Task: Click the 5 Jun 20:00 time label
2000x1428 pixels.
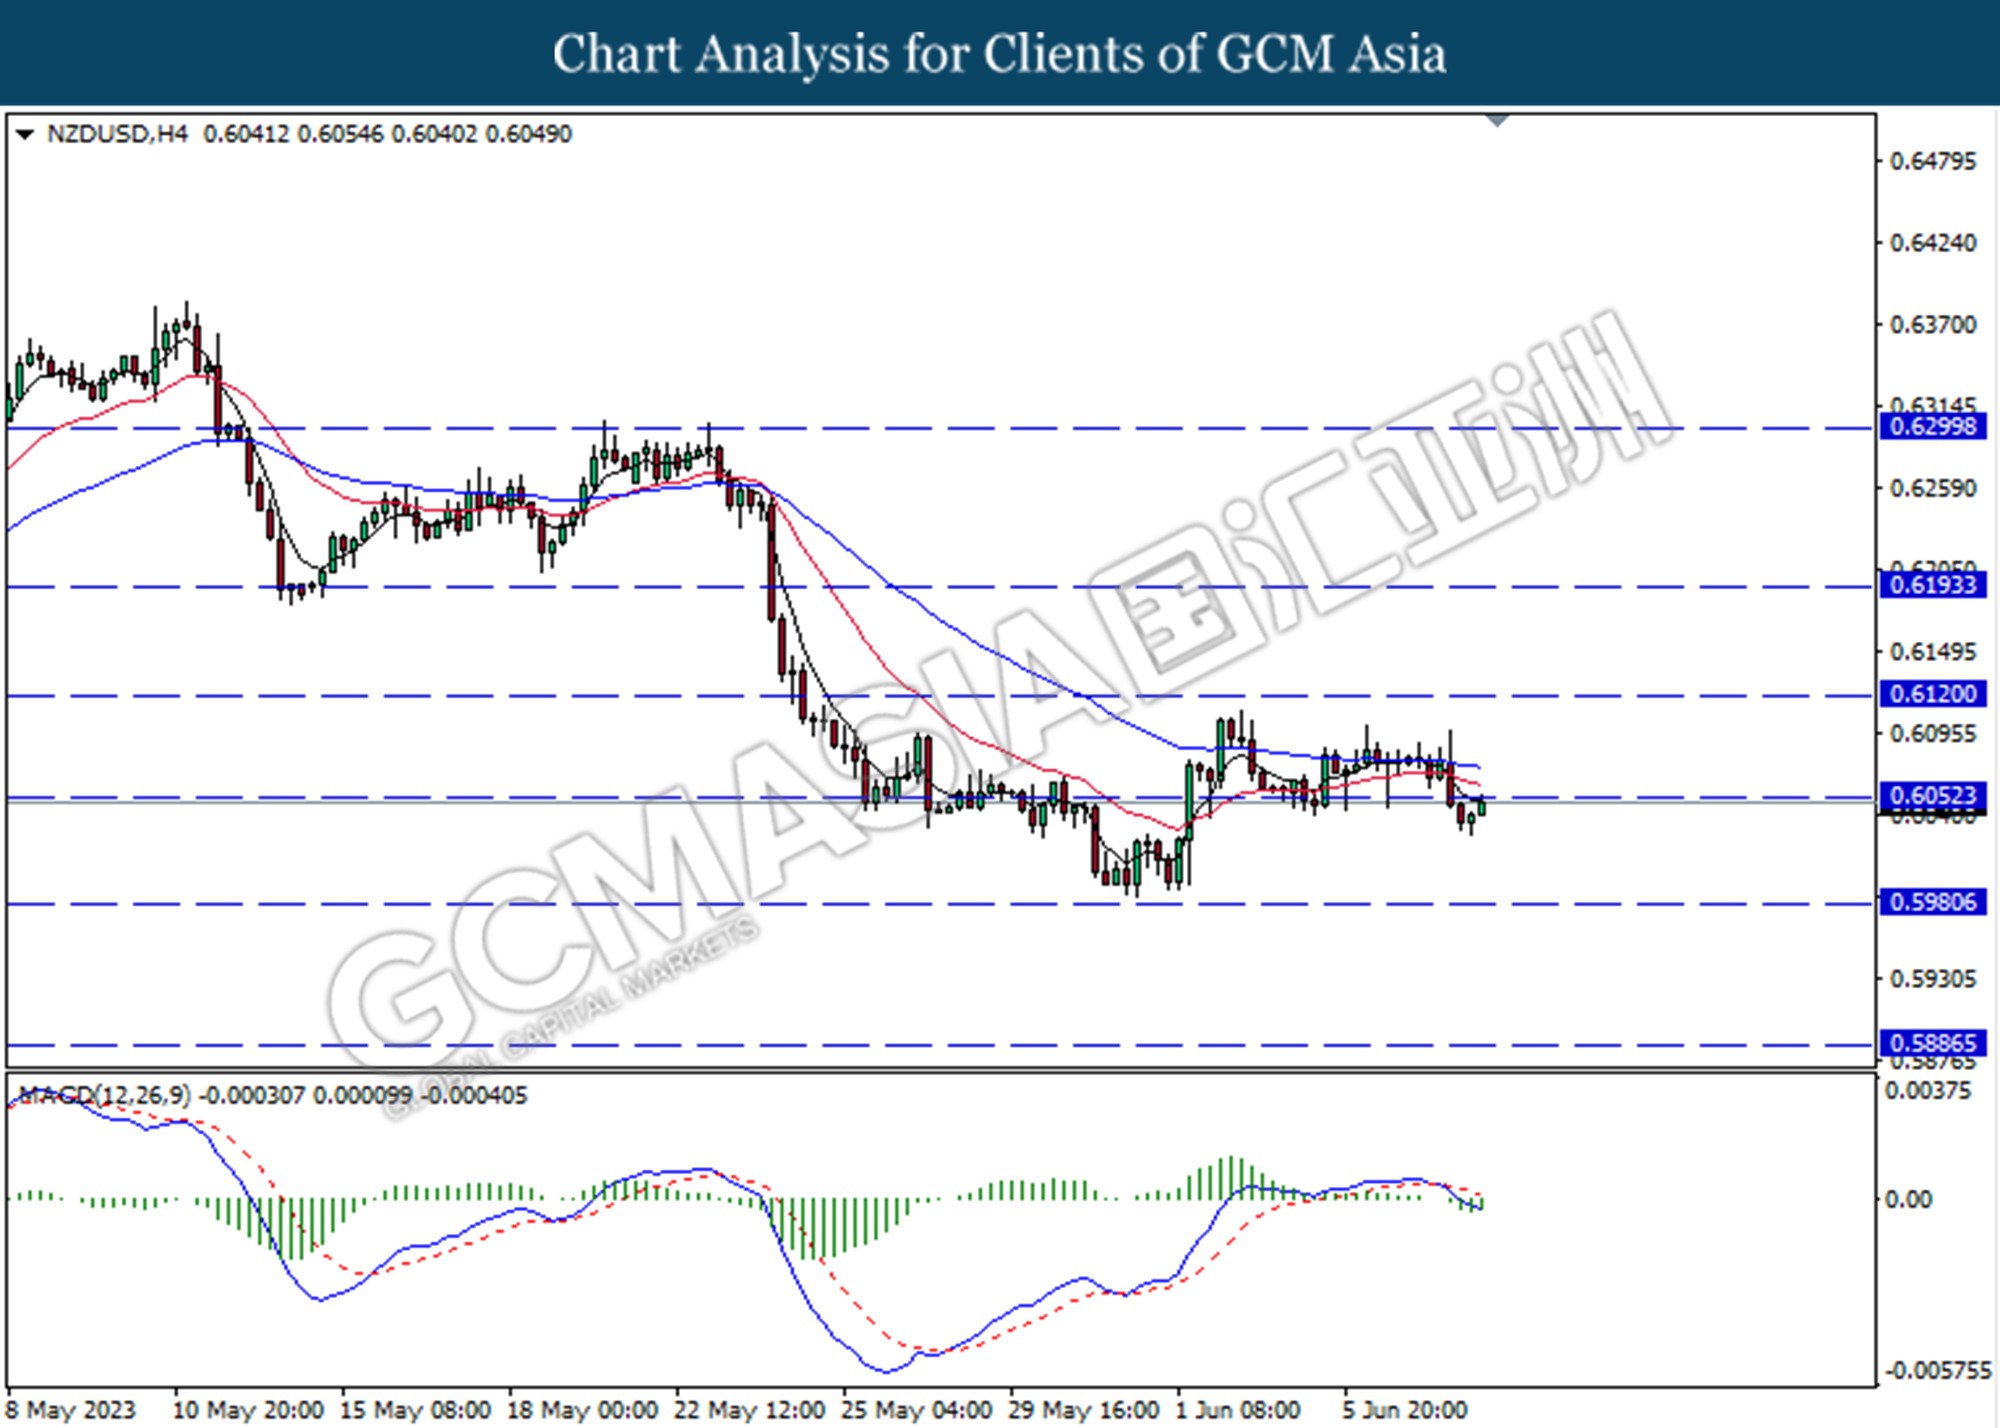Action: 1405,1410
